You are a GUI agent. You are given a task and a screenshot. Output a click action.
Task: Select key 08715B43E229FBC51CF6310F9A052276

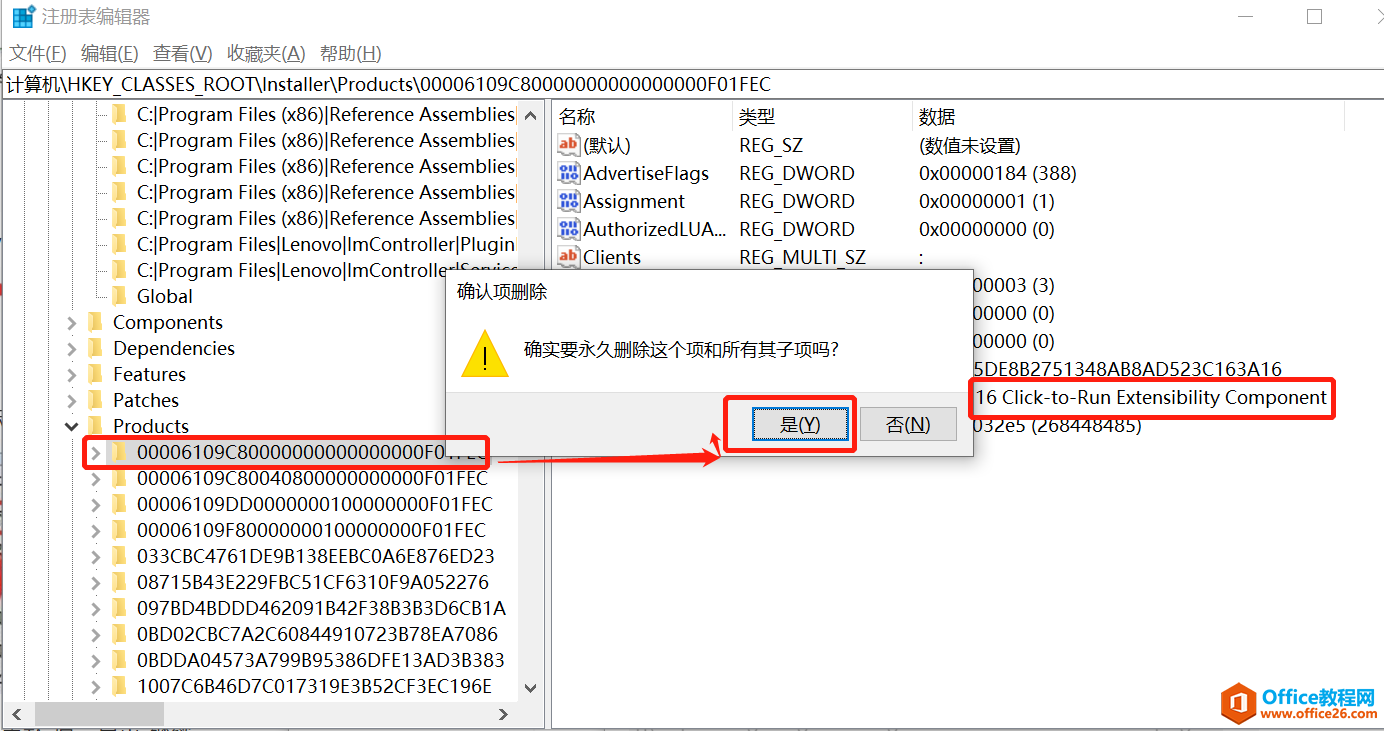coord(313,583)
